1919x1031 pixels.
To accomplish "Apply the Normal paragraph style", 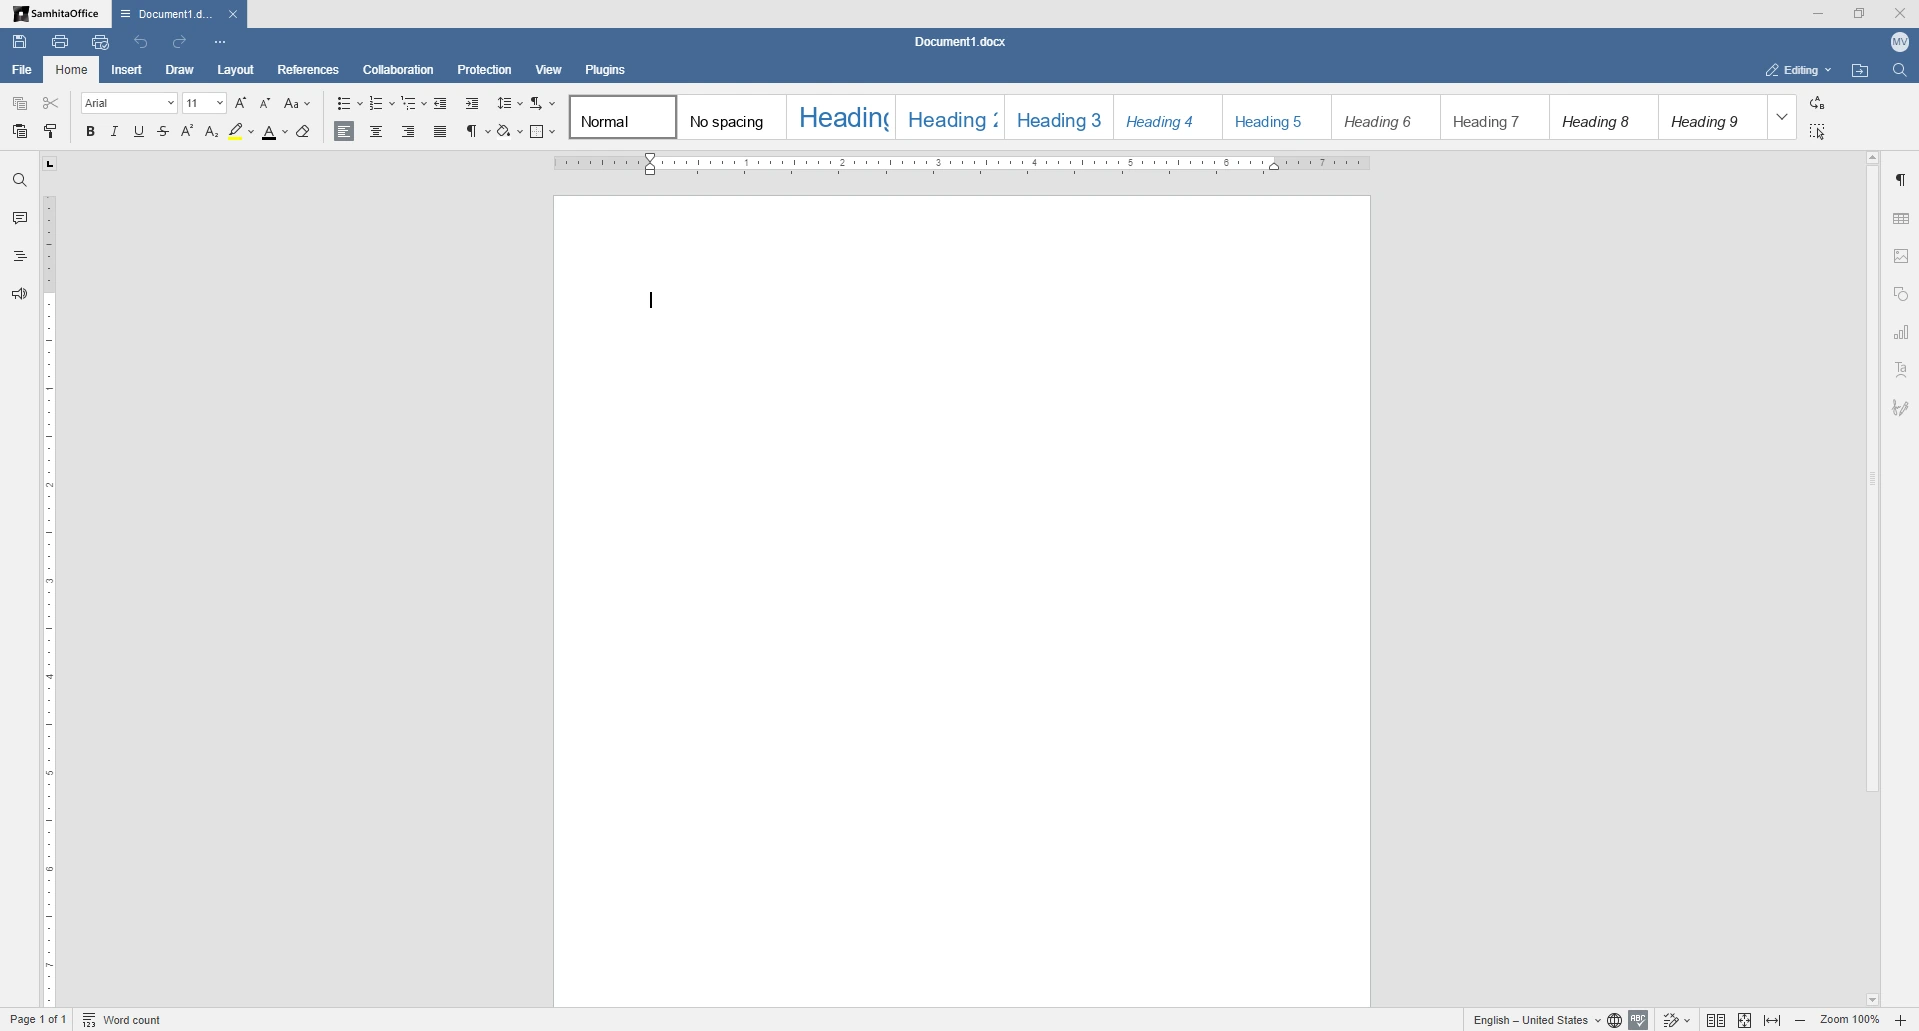I will [x=623, y=117].
